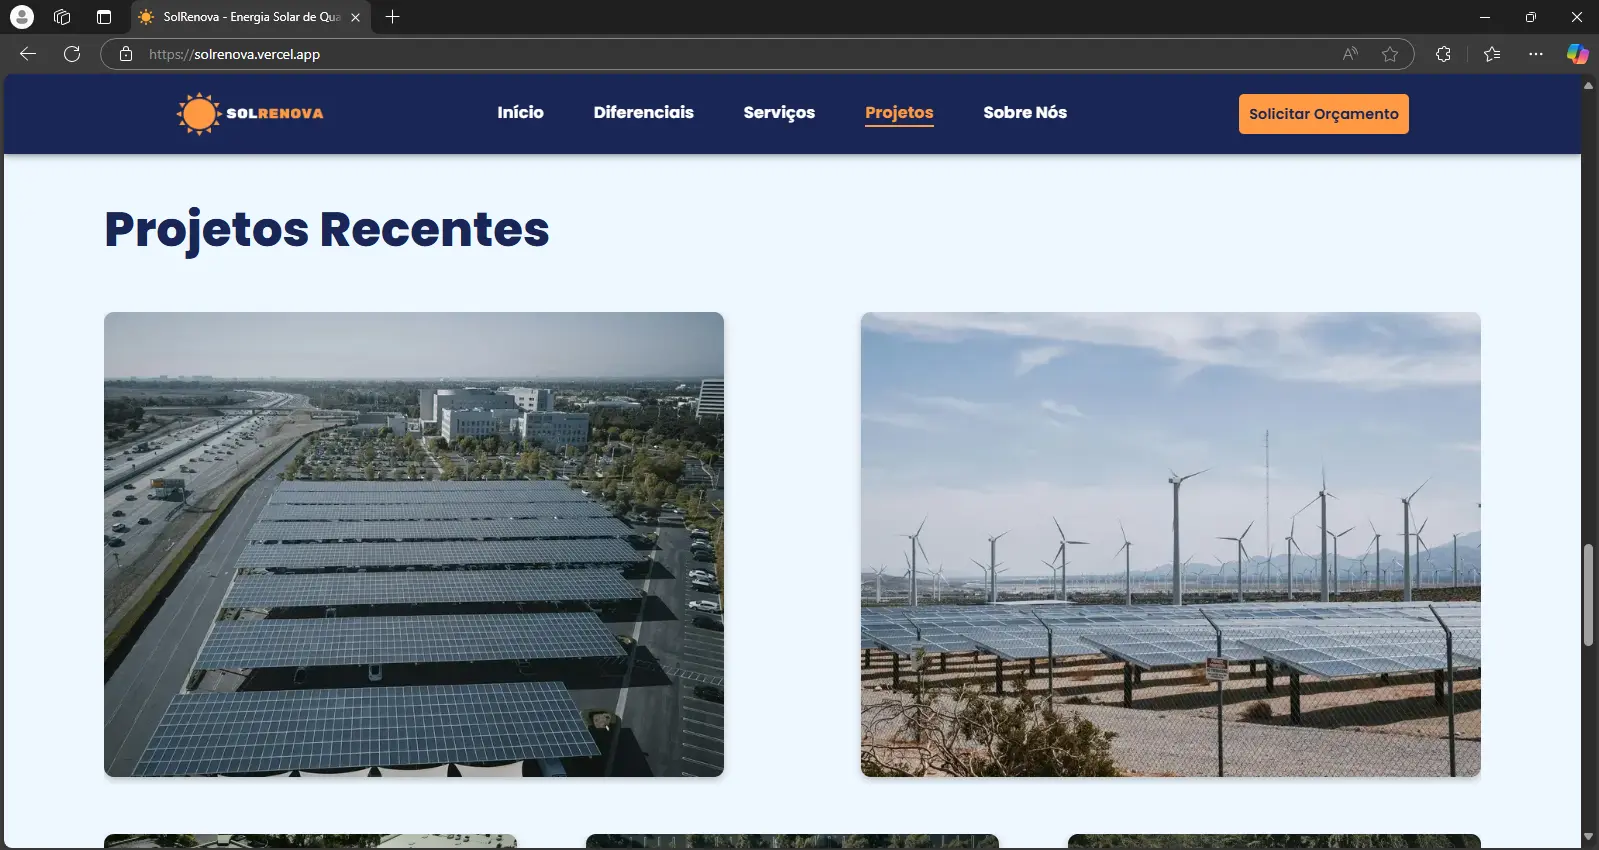Open the Extensions puzzle icon
This screenshot has height=850, width=1599.
point(1443,54)
